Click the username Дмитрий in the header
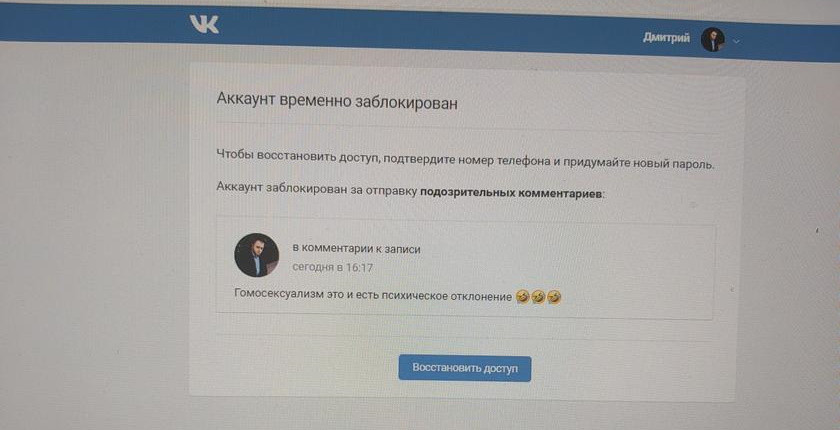840x430 pixels. point(666,38)
